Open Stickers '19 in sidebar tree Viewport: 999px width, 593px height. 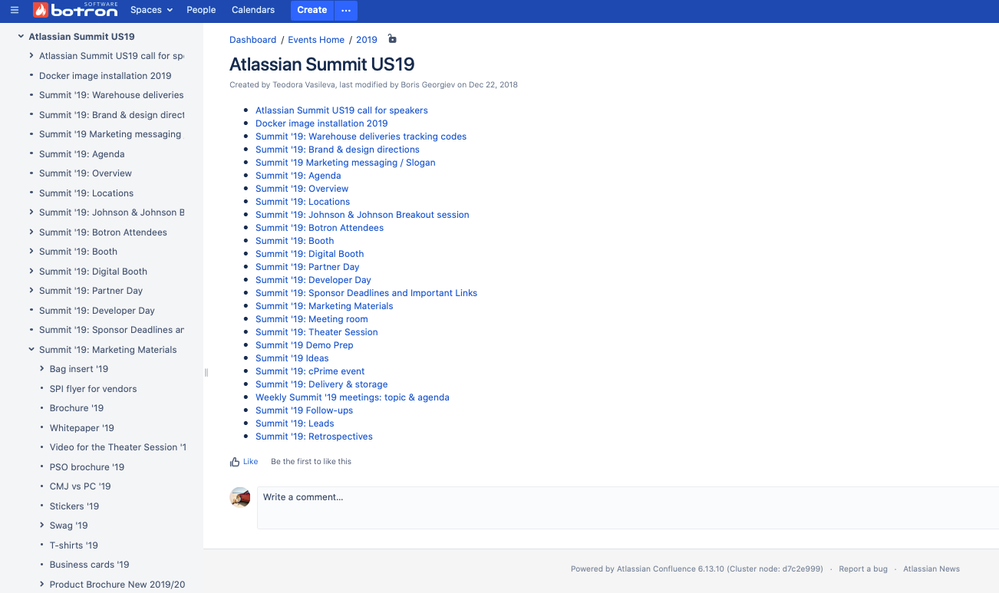74,506
